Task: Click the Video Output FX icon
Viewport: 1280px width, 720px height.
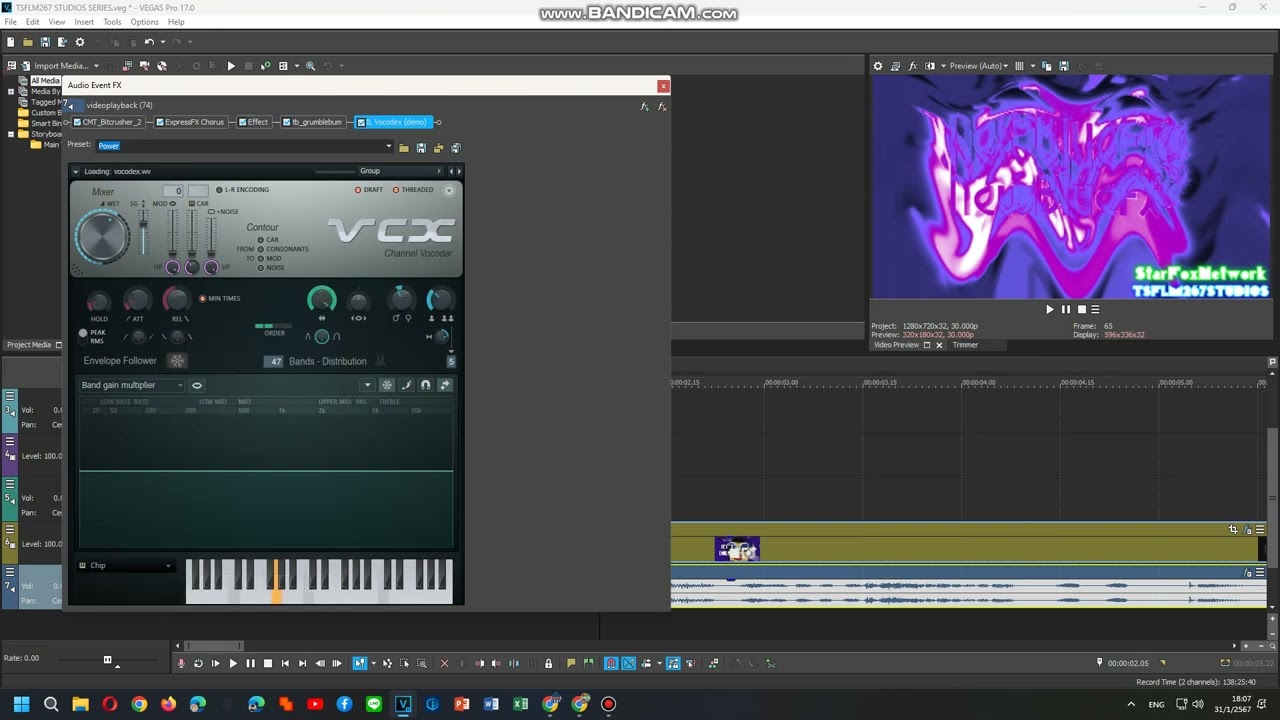Action: 912,66
